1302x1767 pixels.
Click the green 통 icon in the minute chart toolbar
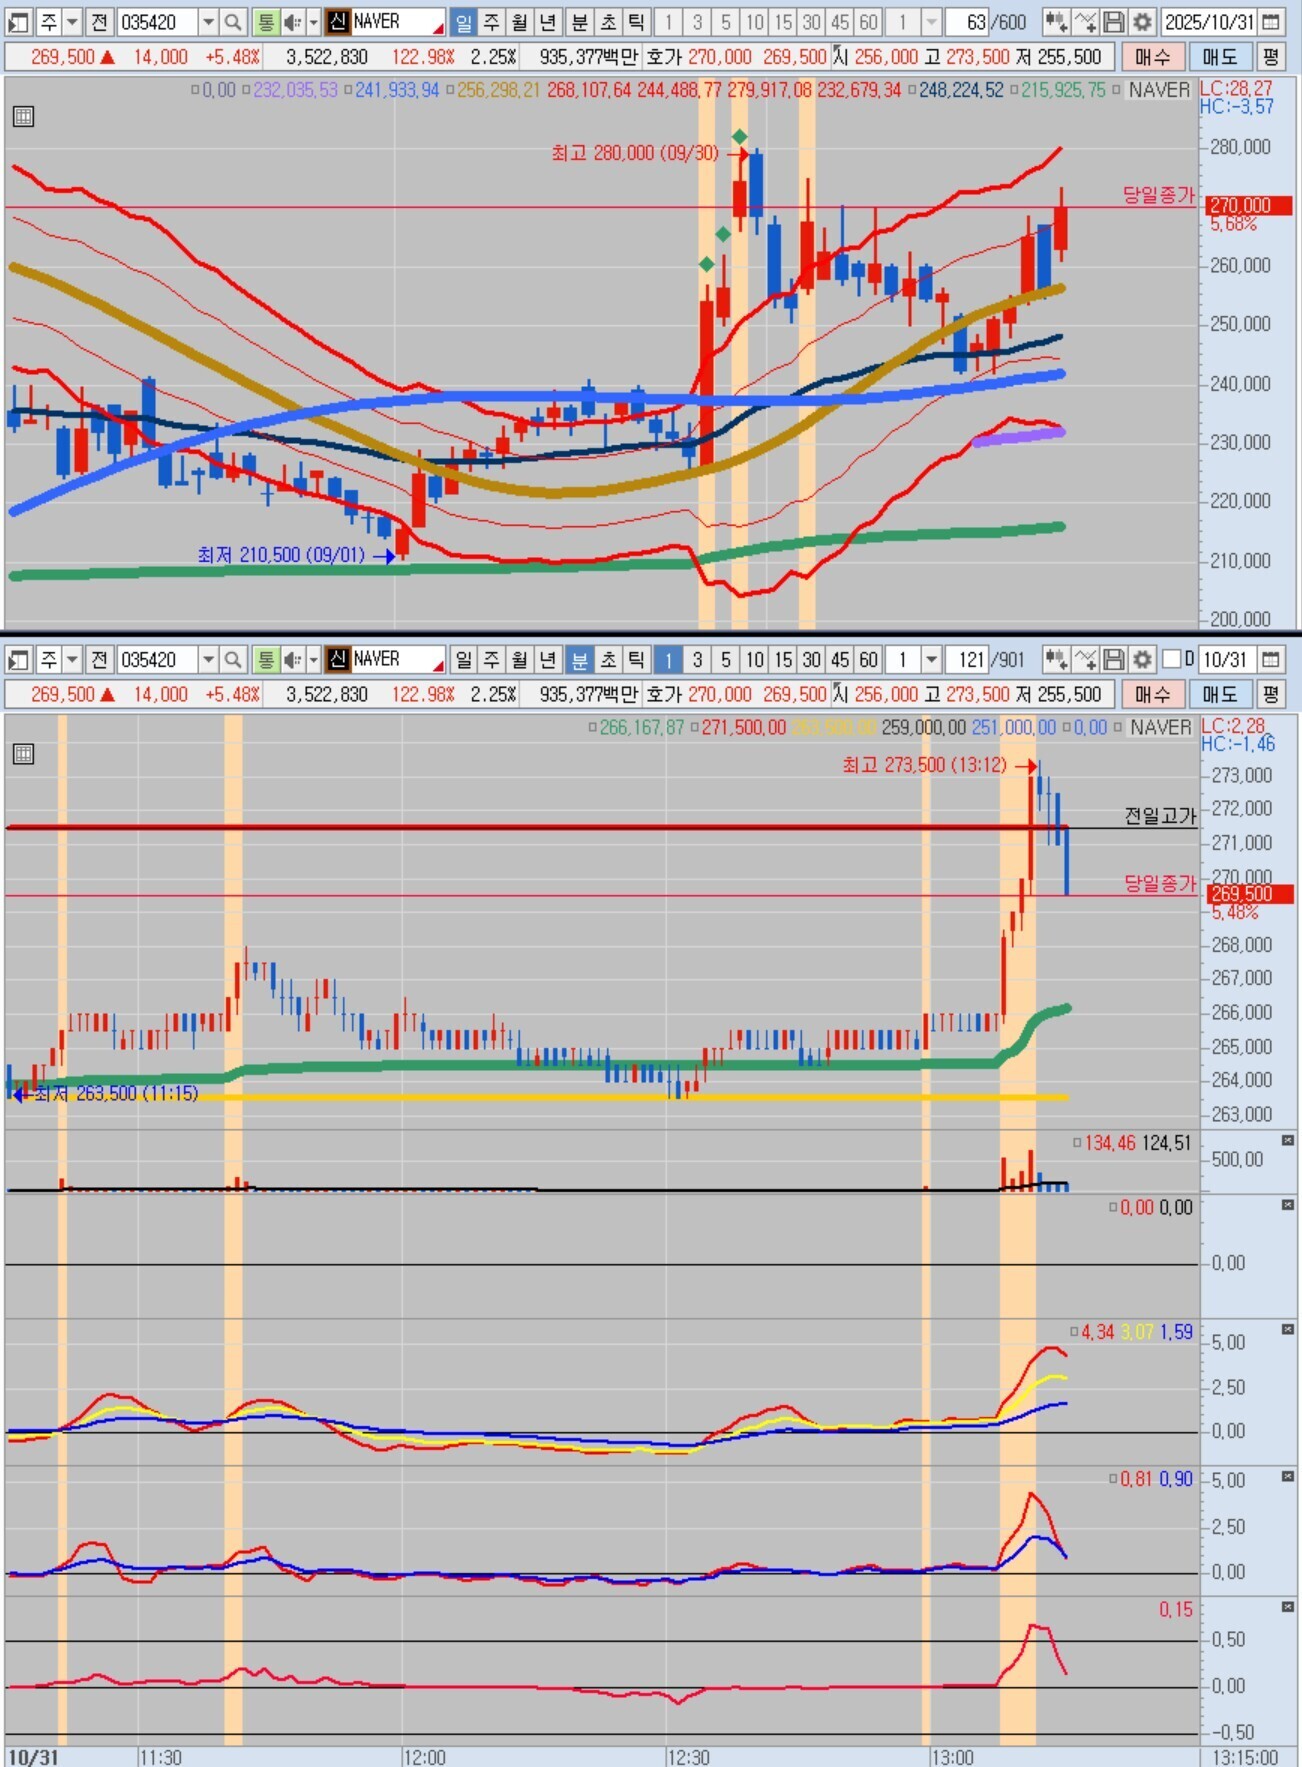(x=265, y=660)
